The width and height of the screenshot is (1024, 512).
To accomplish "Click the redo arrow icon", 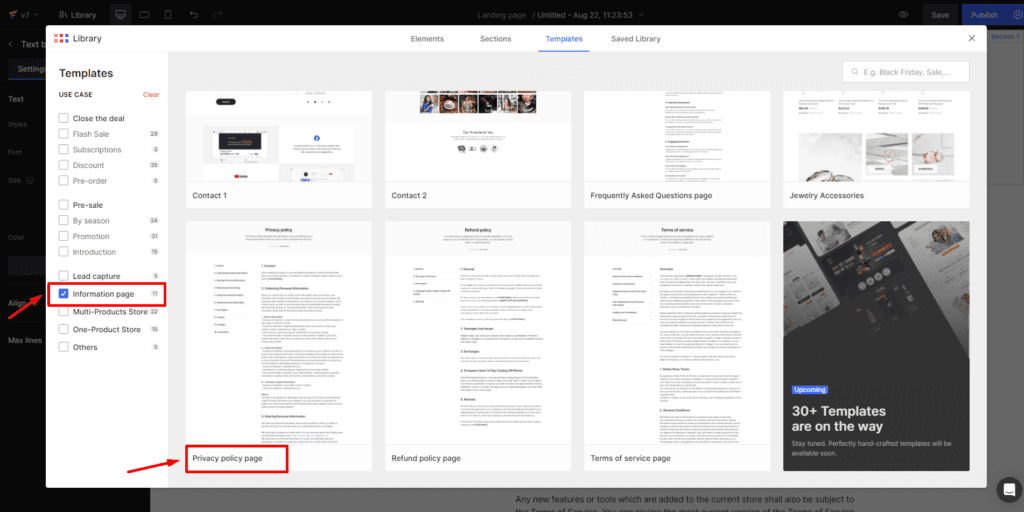I will pos(217,14).
